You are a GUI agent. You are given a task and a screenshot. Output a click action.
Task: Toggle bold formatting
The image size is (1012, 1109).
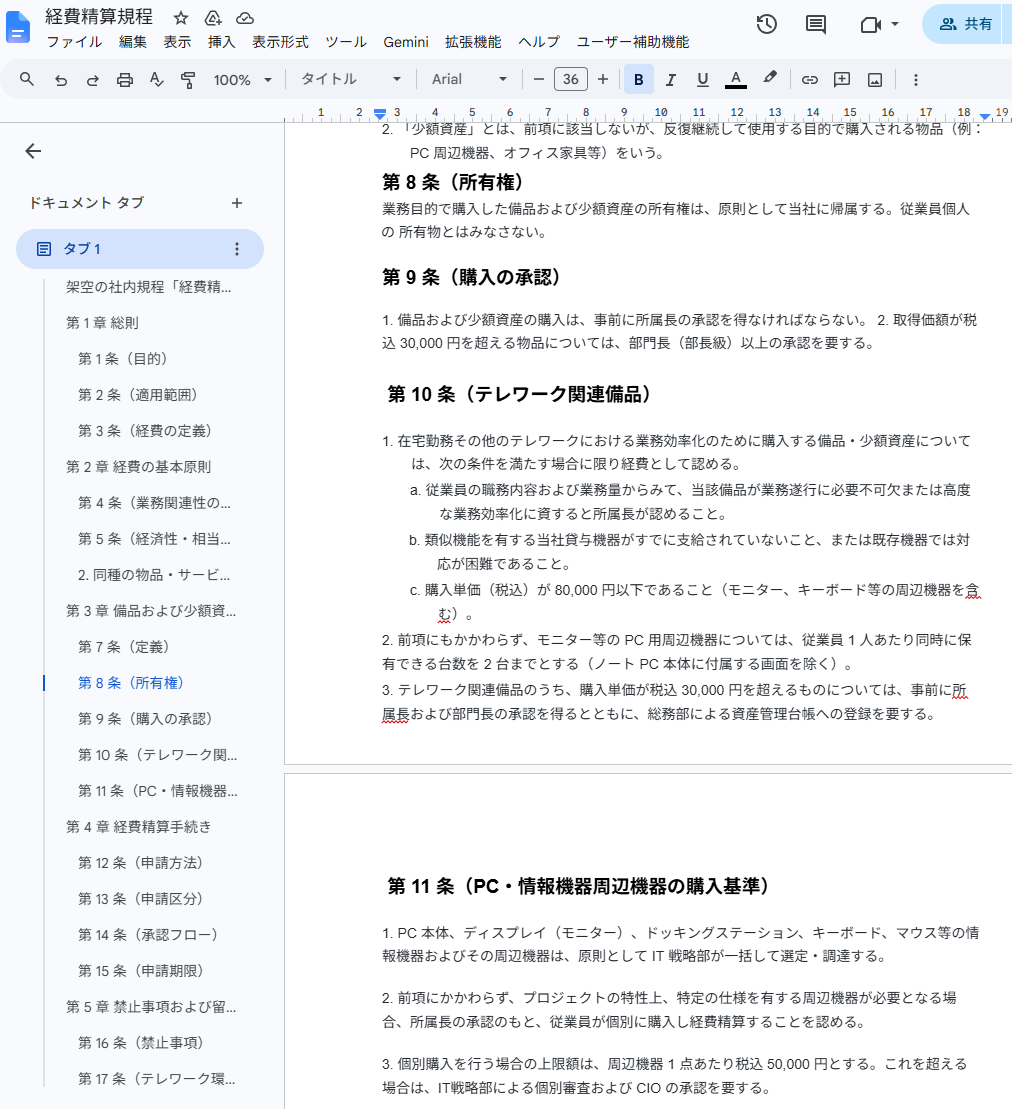(639, 79)
